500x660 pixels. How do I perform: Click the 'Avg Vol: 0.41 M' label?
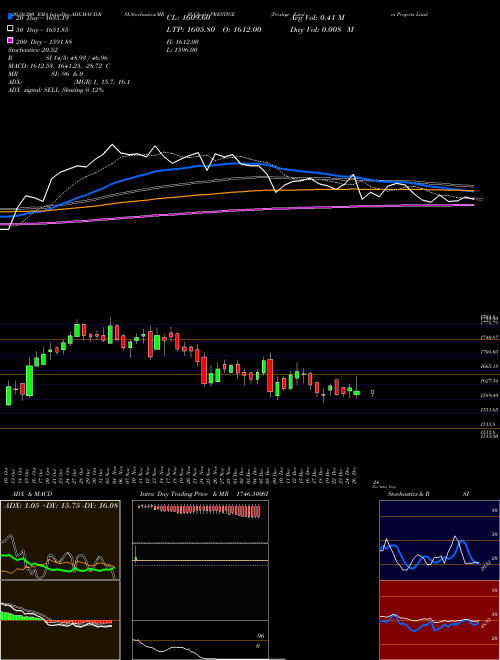(x=317, y=18)
